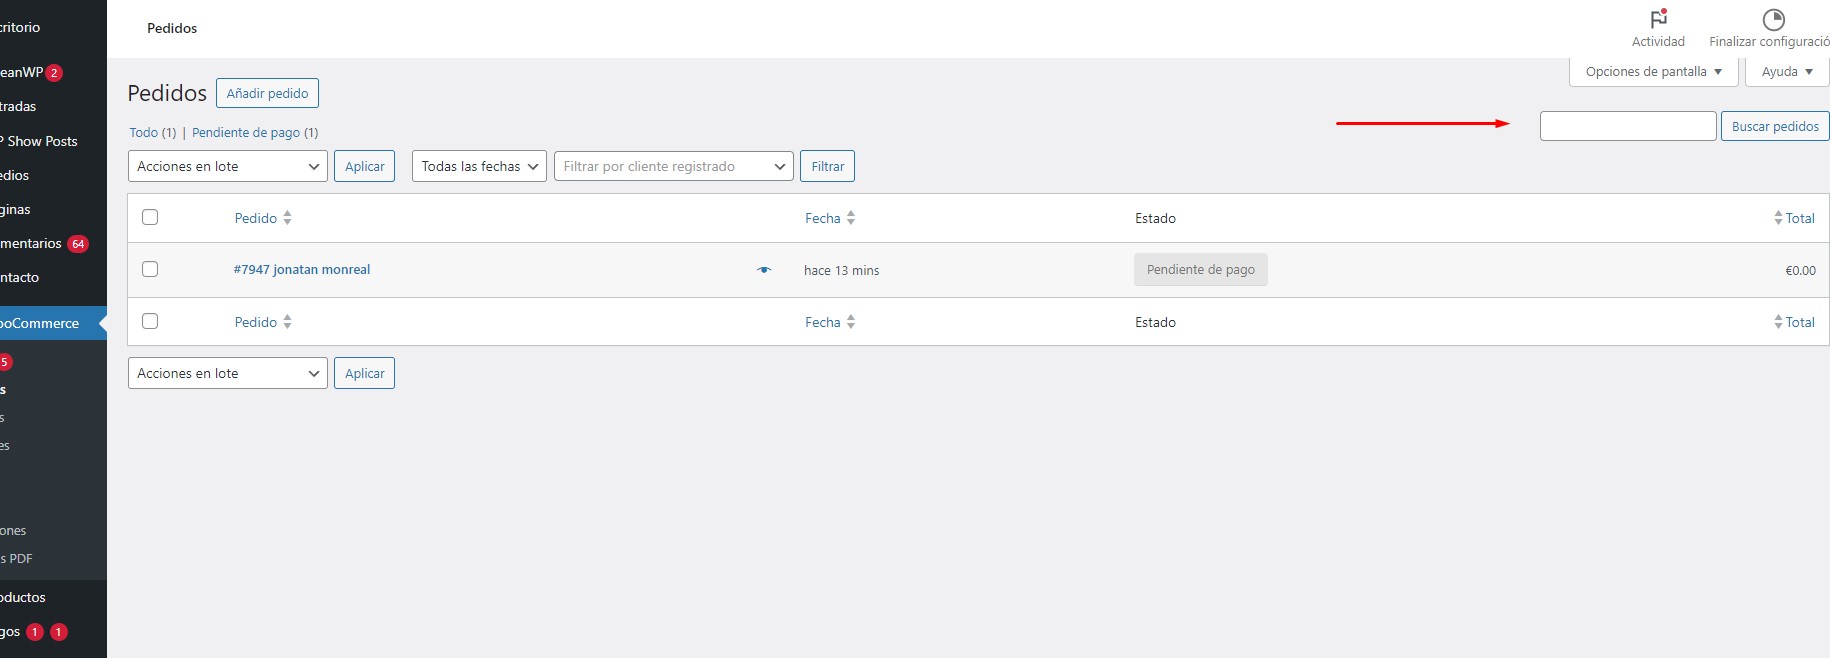Expand Opciones de pantalla tab
1830x658 pixels.
coord(1653,72)
